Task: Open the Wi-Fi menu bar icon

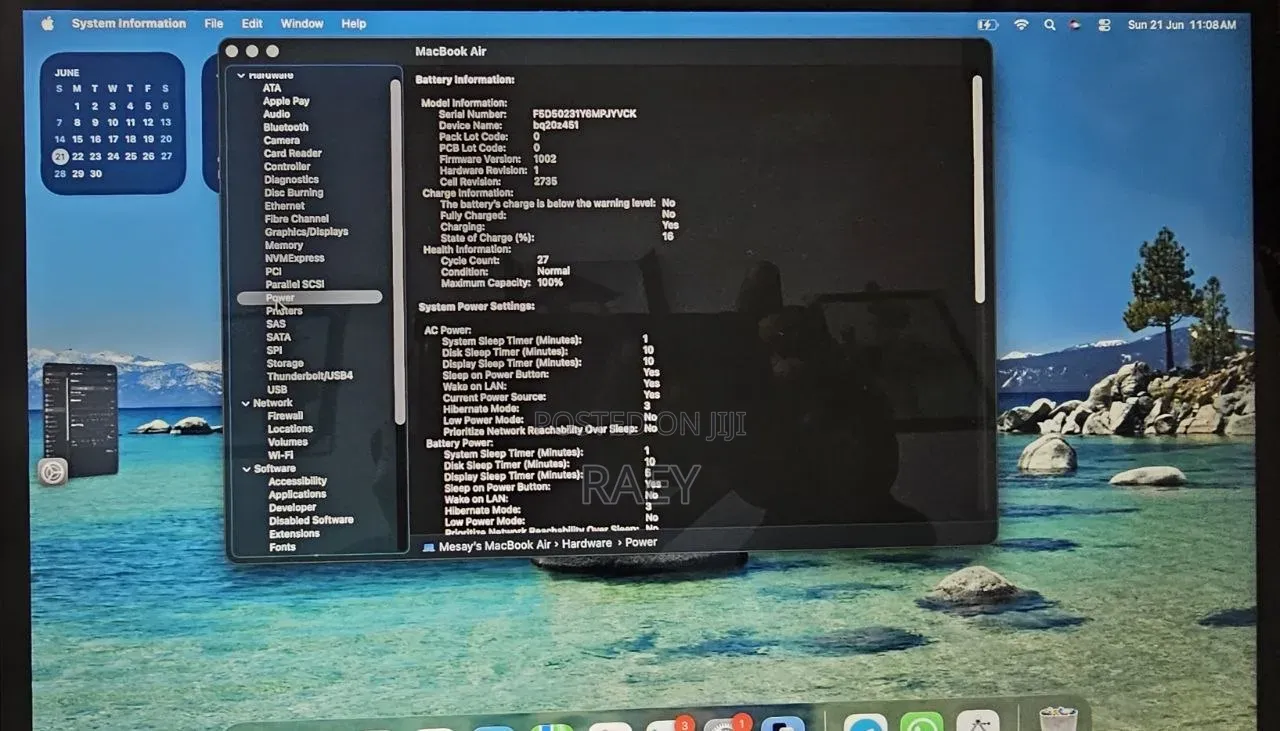Action: coord(1021,24)
